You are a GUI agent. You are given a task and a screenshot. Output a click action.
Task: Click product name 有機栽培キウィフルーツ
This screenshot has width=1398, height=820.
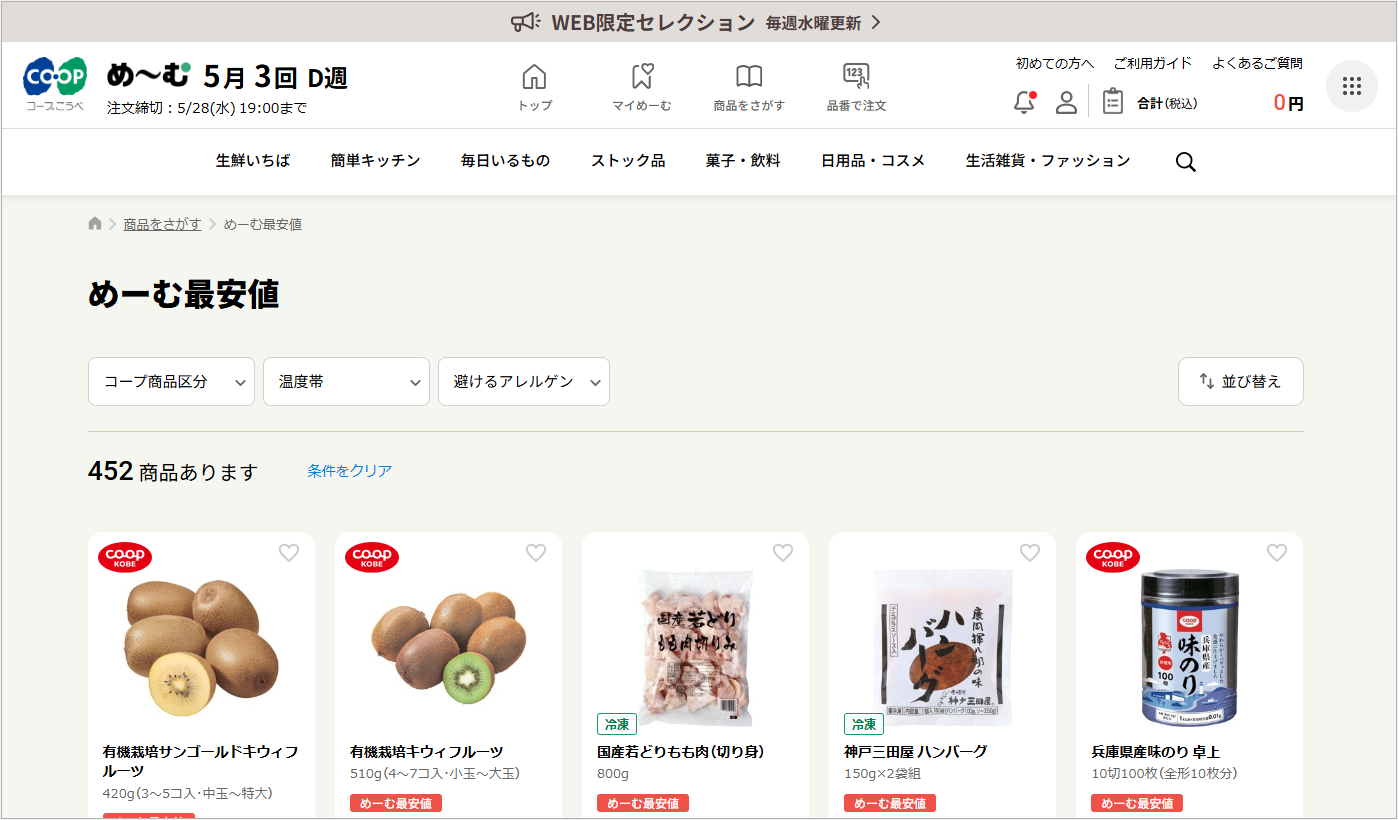tap(427, 752)
